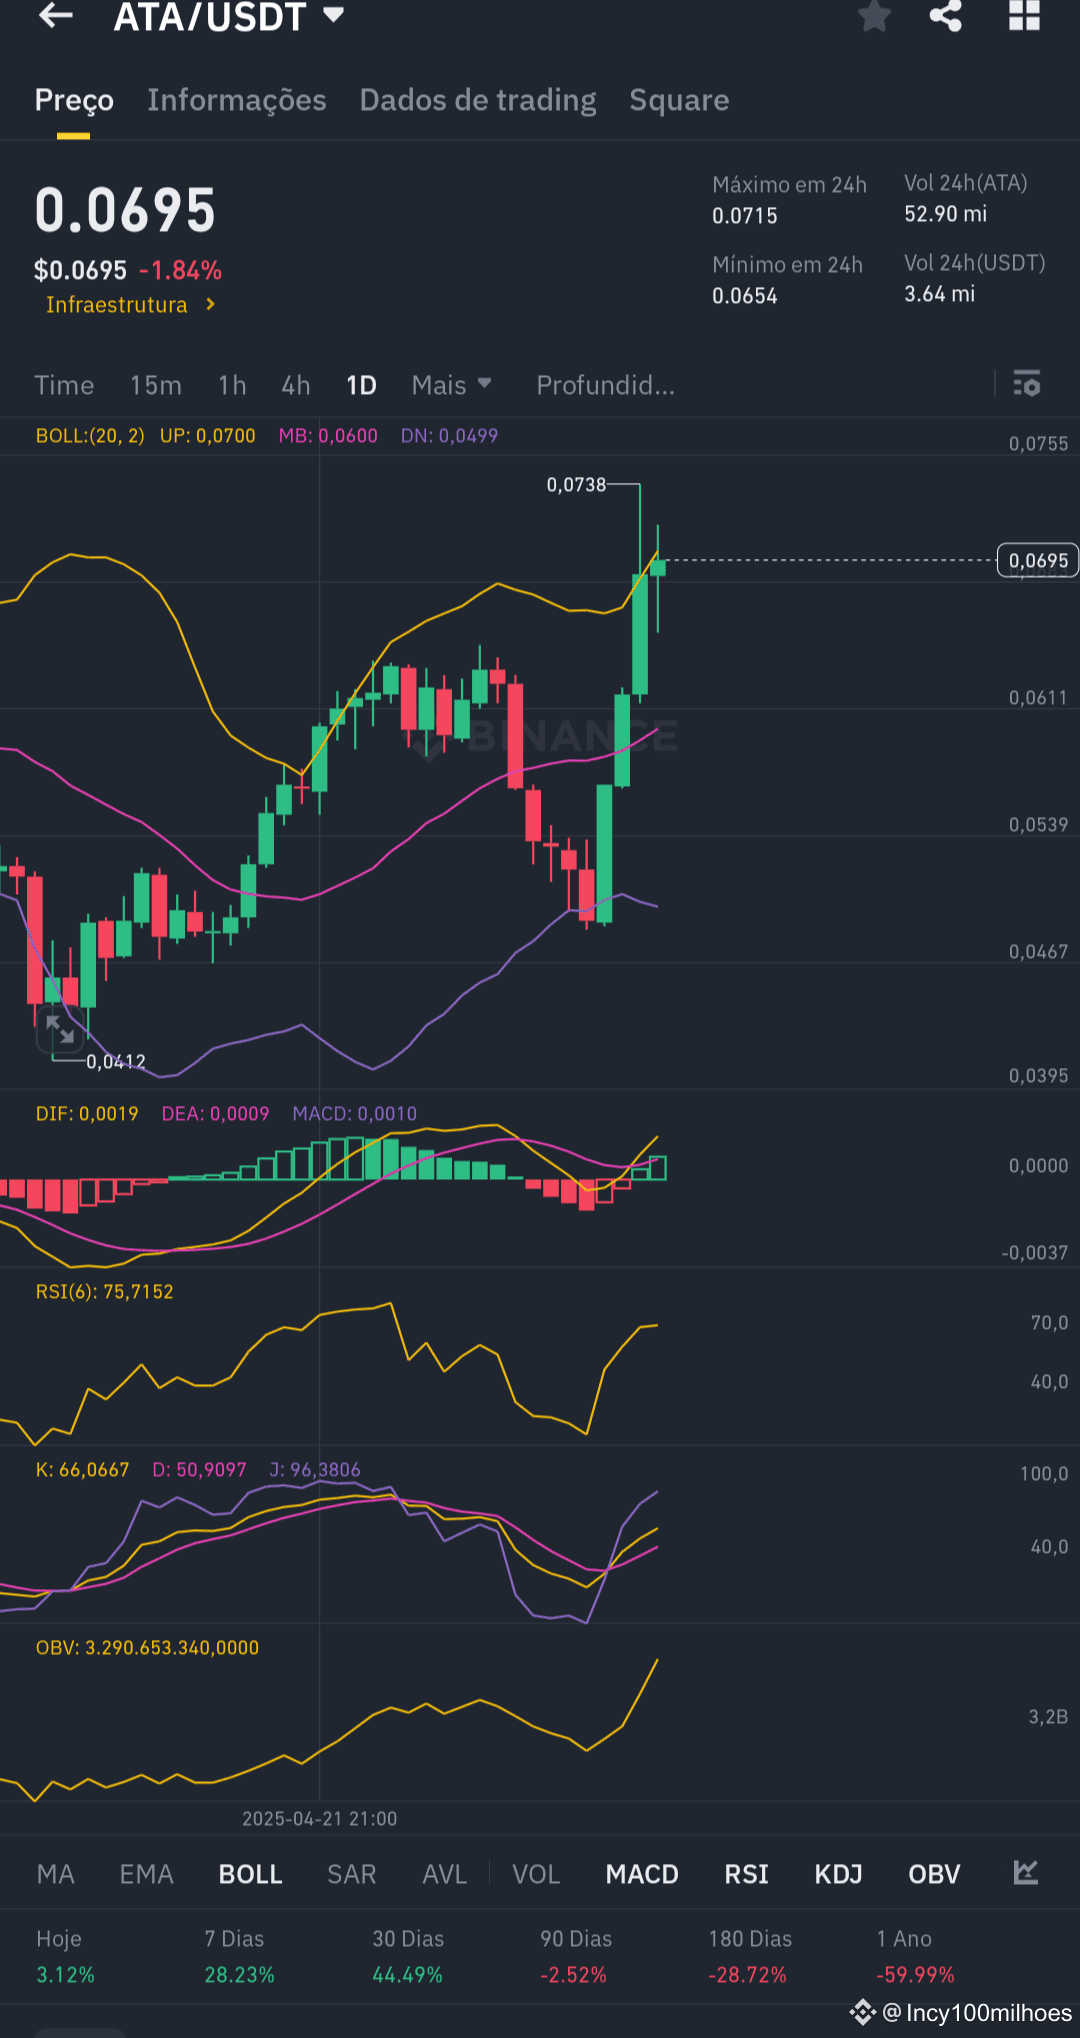Select the 1D chart interval
The width and height of the screenshot is (1080, 2038).
(x=361, y=385)
